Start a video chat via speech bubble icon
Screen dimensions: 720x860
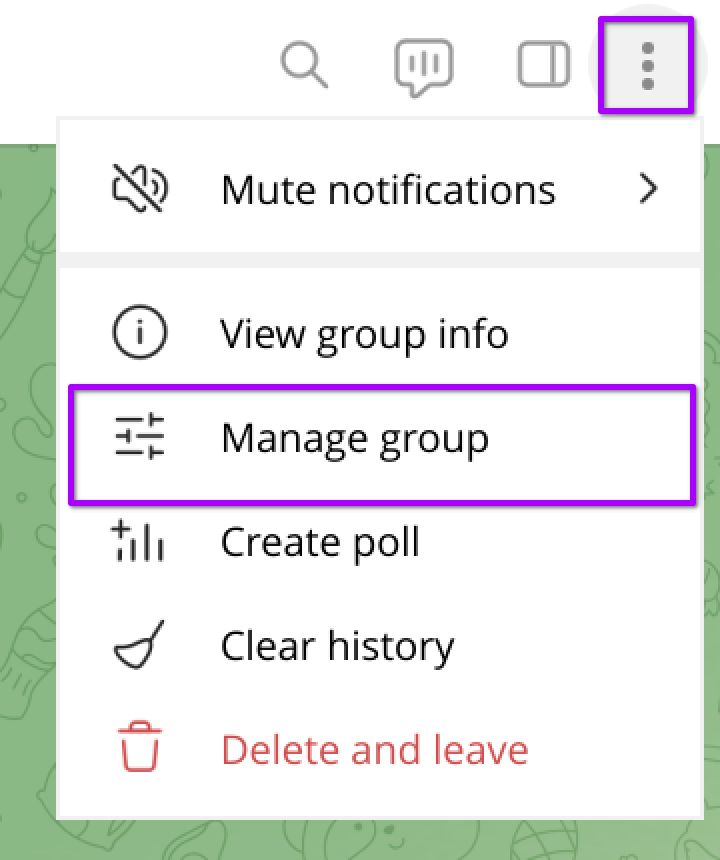click(423, 66)
